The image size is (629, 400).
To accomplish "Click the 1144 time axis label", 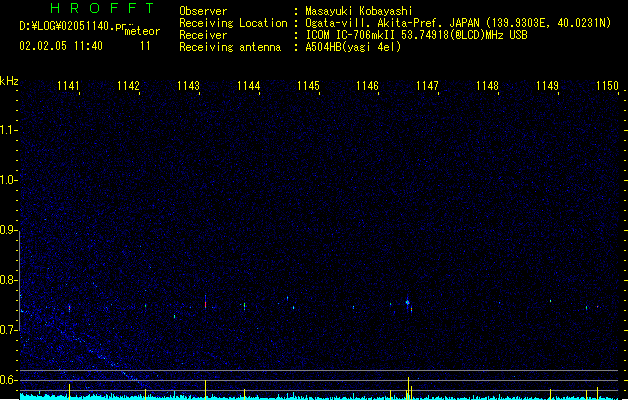I will [248, 86].
